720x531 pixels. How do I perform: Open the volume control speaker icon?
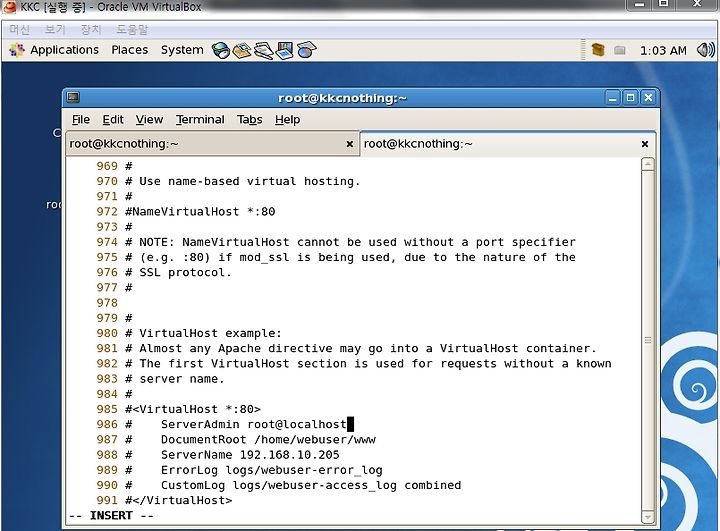[x=705, y=50]
